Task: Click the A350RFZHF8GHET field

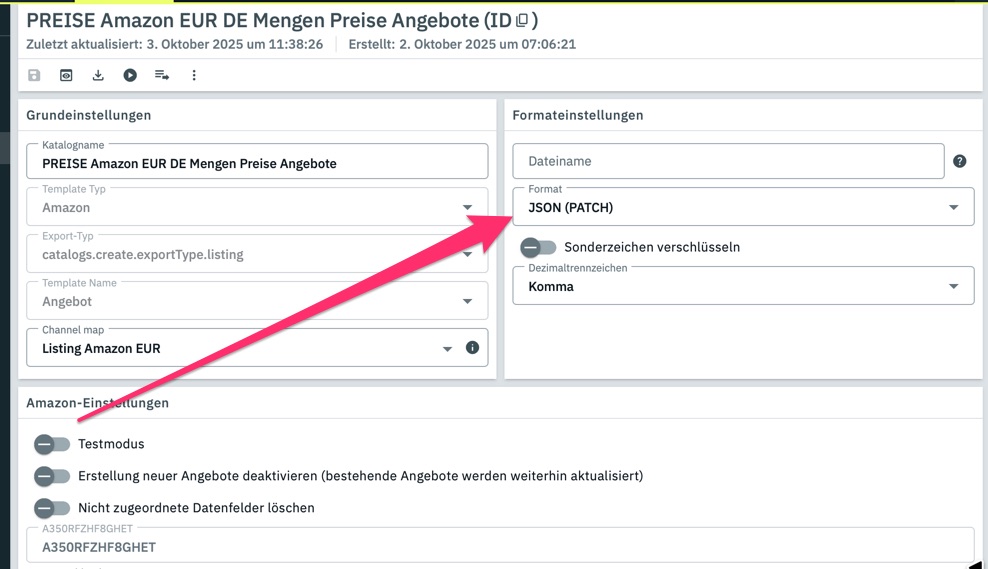Action: (x=500, y=547)
